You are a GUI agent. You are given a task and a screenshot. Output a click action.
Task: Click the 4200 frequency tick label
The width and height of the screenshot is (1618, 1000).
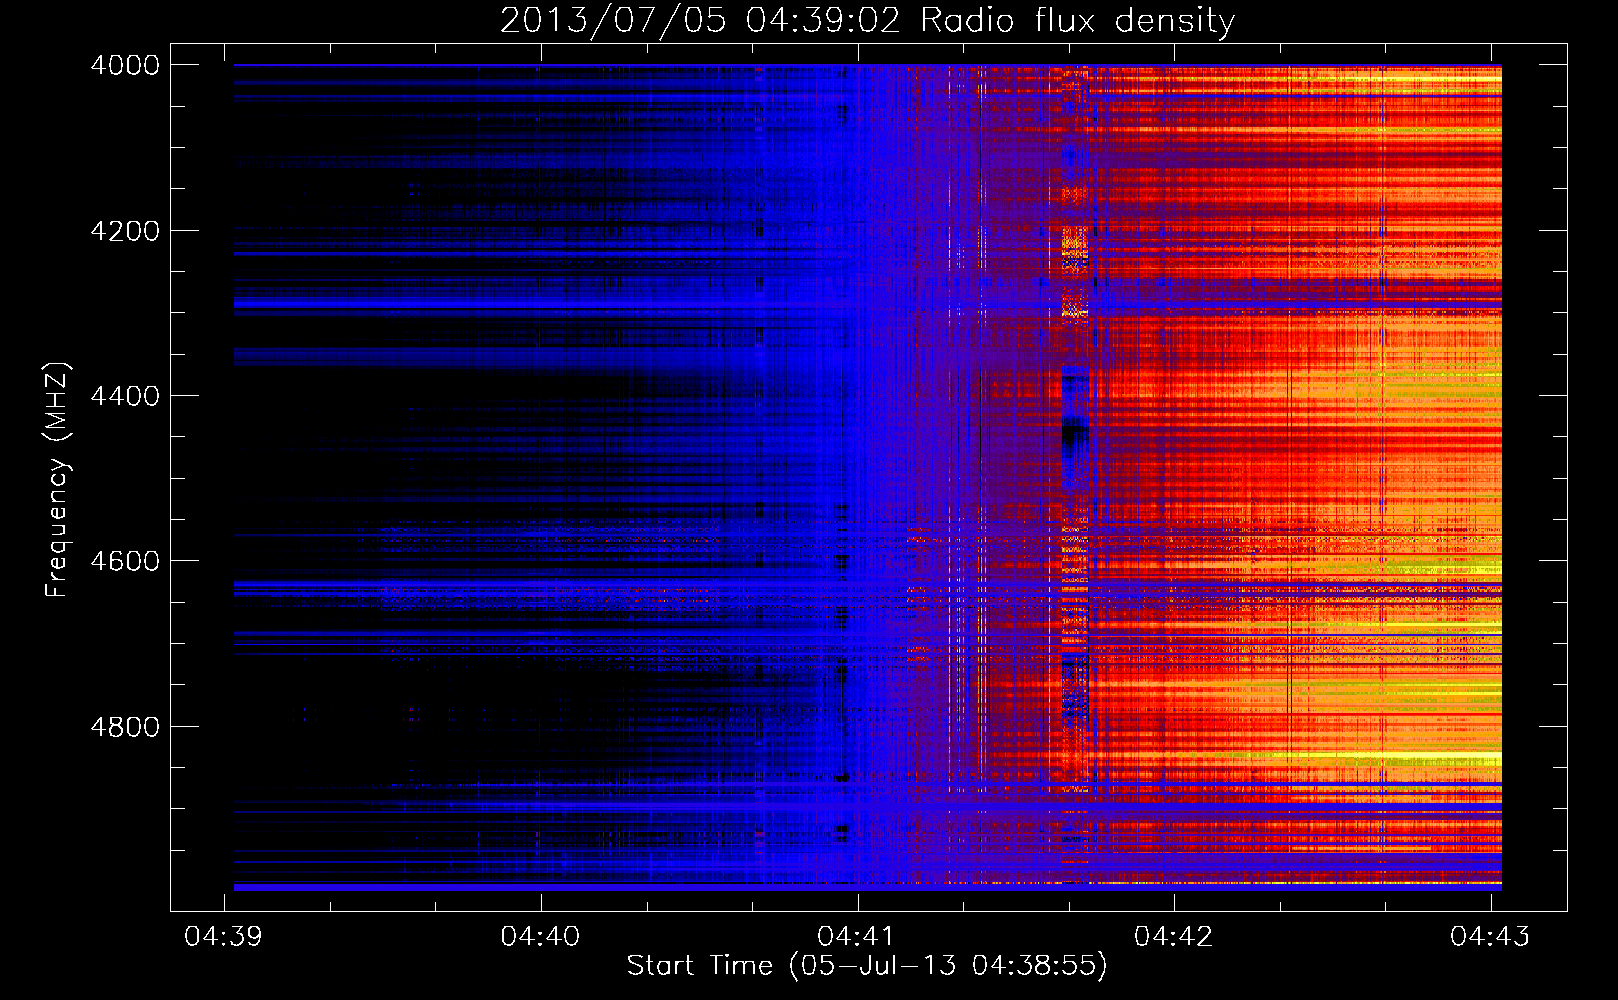[125, 231]
